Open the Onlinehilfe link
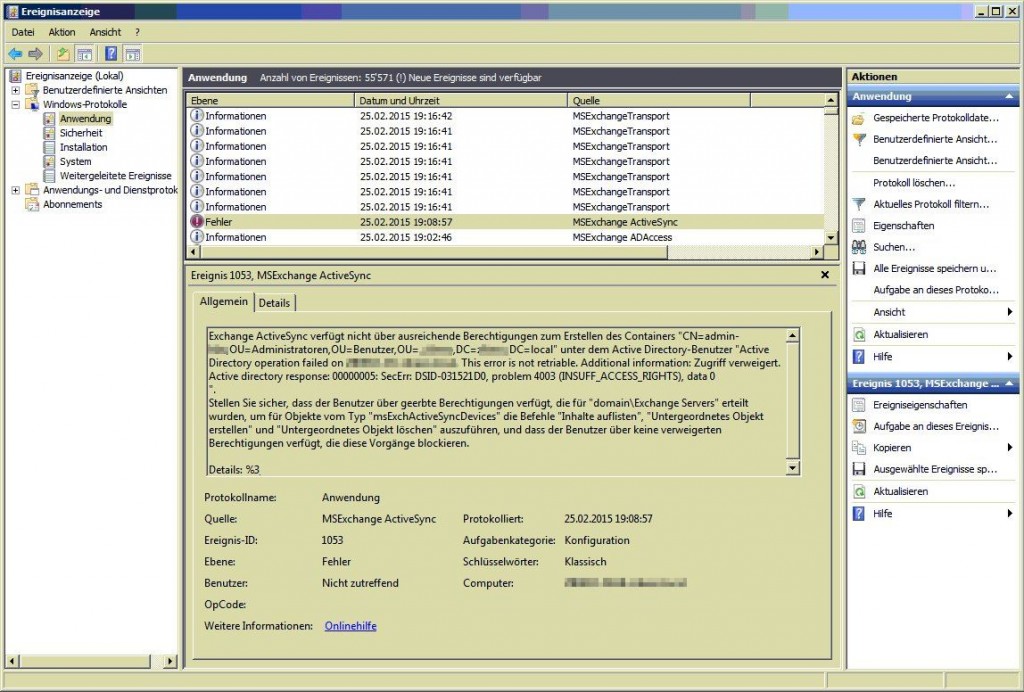 coord(350,626)
